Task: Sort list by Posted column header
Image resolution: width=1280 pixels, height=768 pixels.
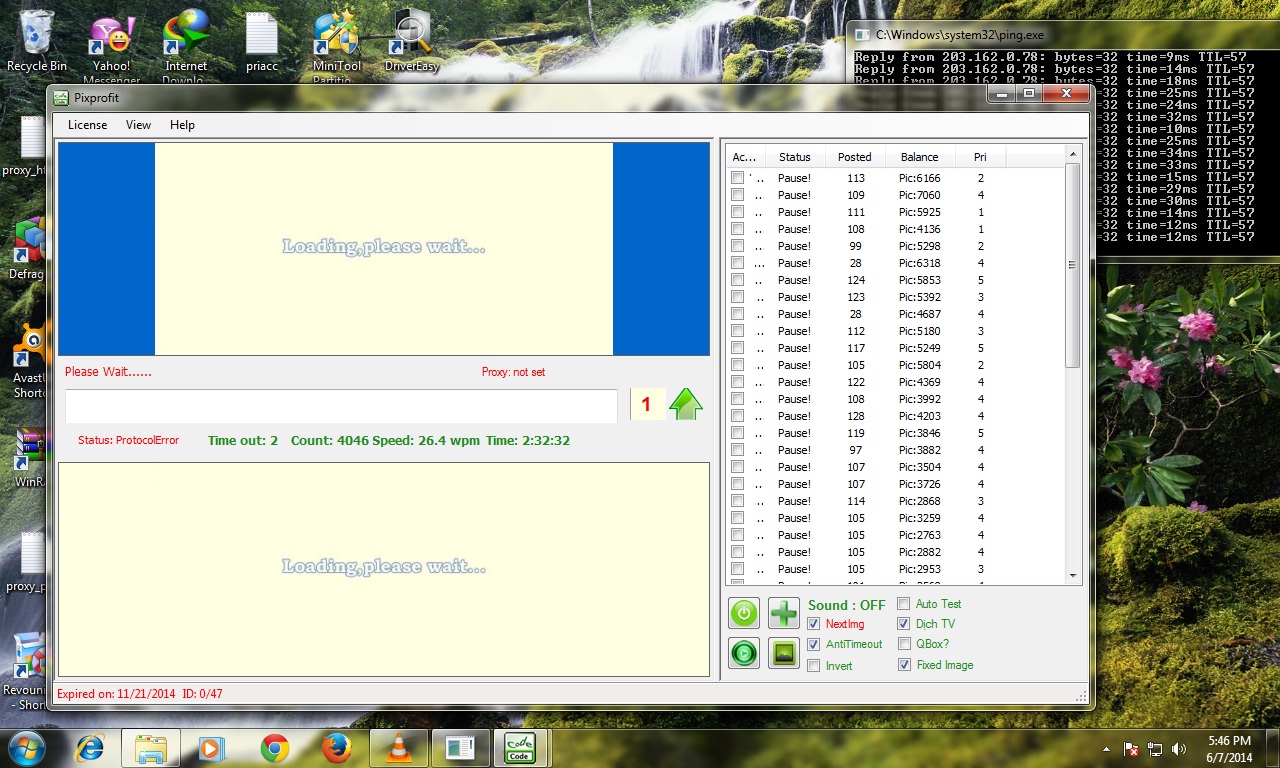Action: coord(854,157)
